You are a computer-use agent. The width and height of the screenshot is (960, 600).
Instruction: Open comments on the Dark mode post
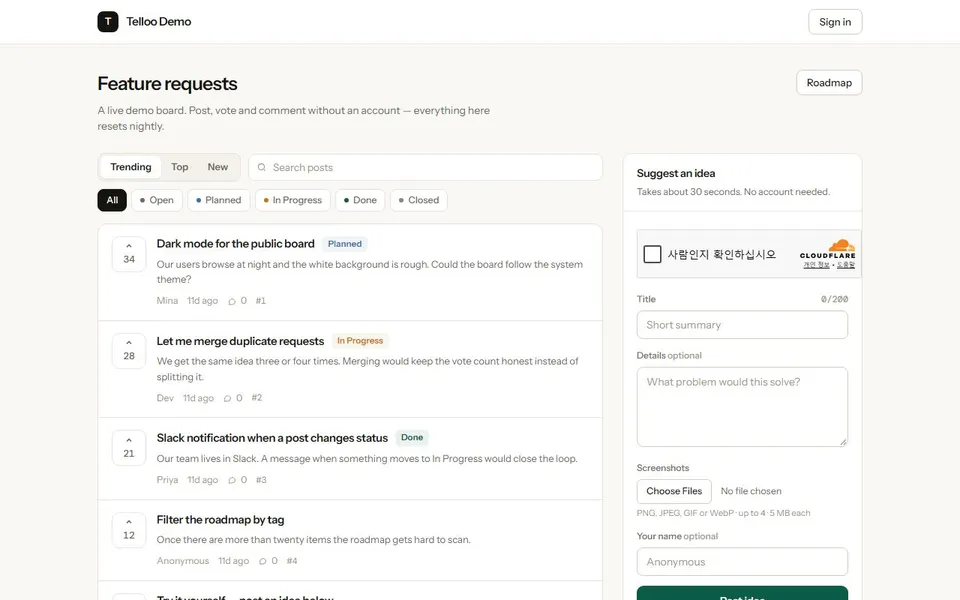pyautogui.click(x=237, y=301)
